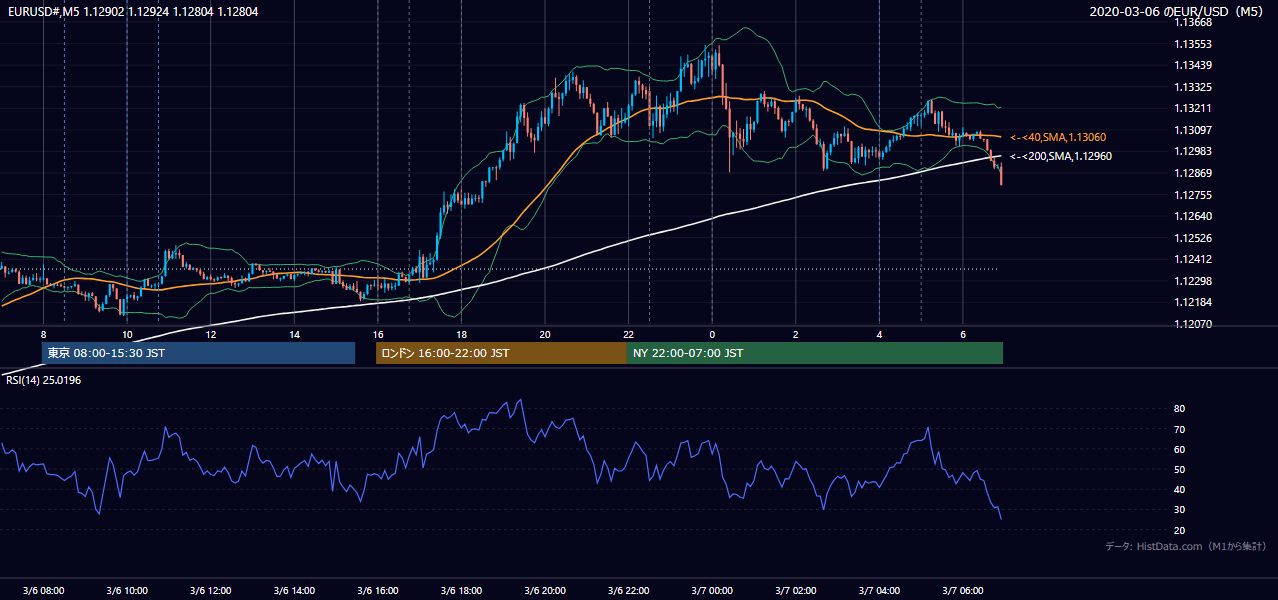Click the 200 SMA label showing 1.12960
This screenshot has width=1278, height=600.
1060,156
